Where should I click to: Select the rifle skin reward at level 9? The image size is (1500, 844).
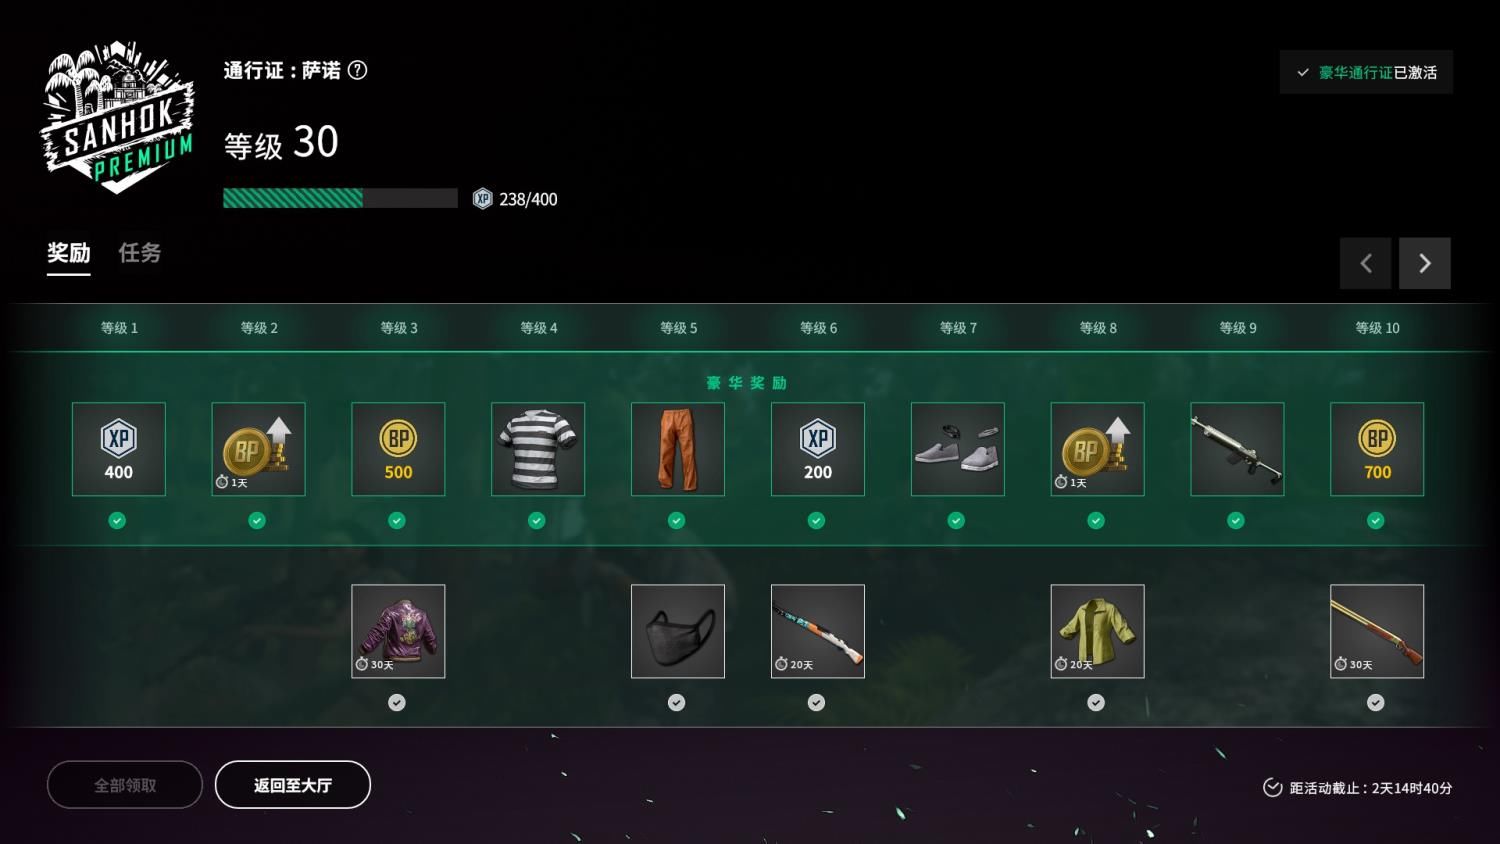click(1237, 449)
